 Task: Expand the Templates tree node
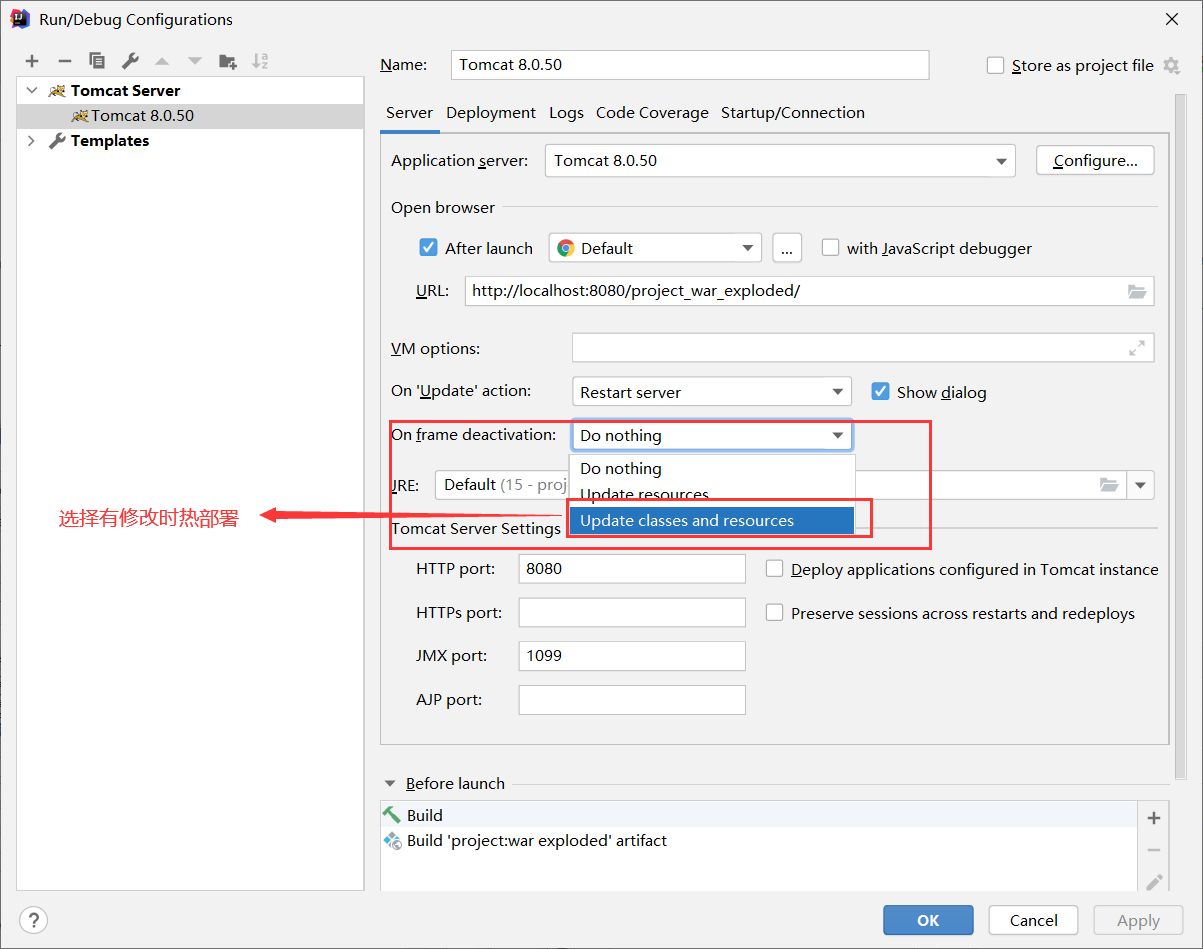tap(32, 141)
